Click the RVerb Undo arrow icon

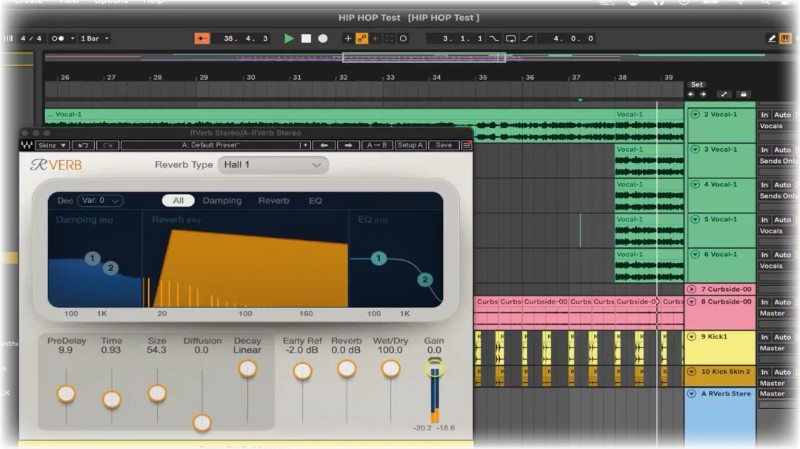point(83,145)
